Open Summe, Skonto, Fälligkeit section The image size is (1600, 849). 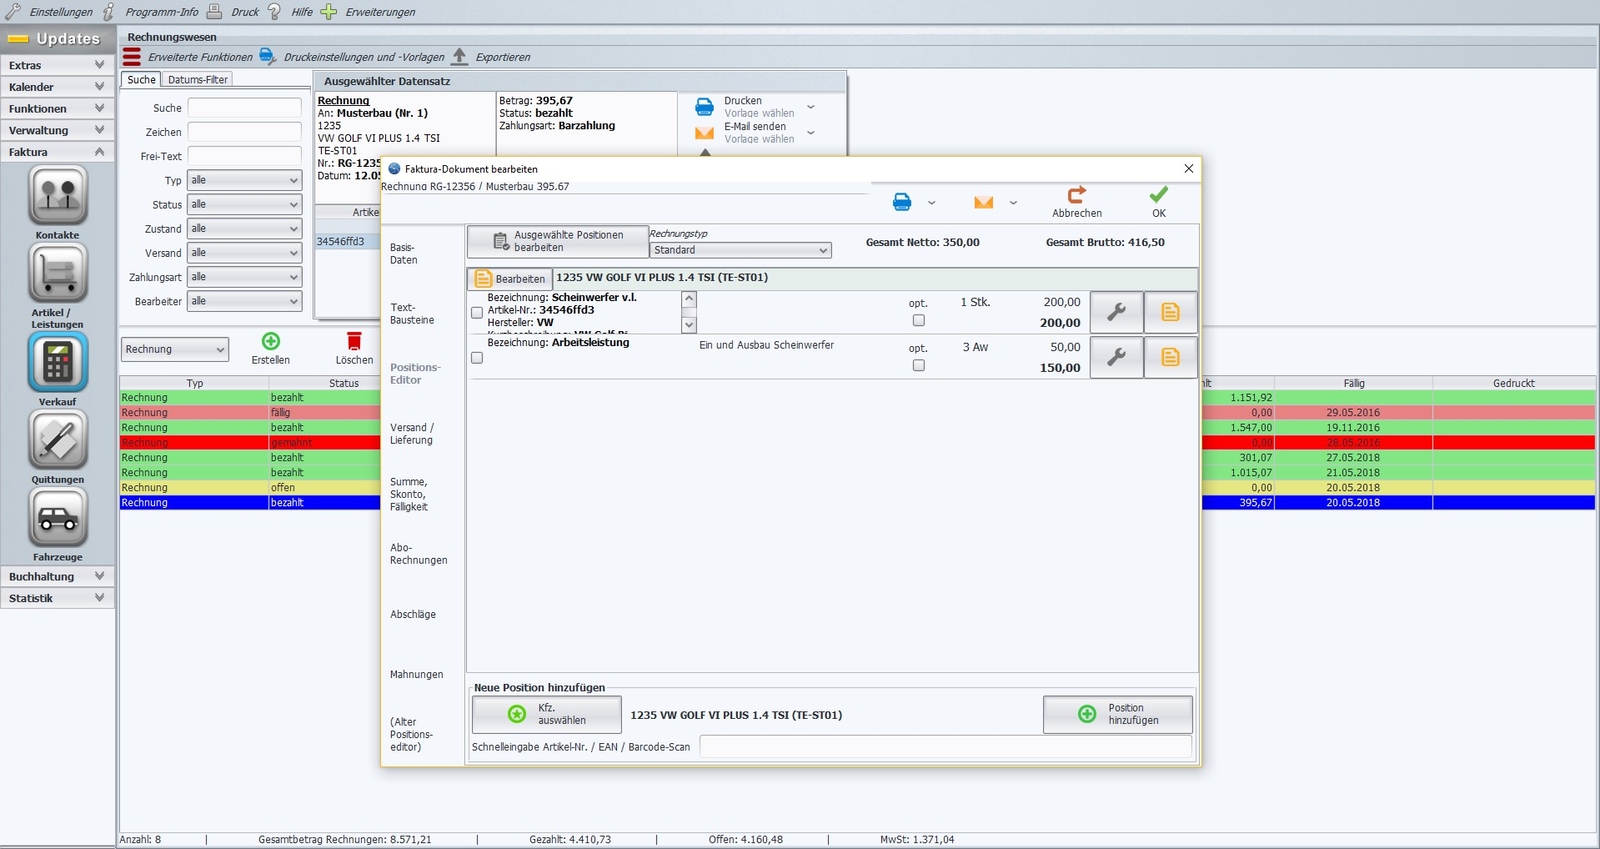409,494
